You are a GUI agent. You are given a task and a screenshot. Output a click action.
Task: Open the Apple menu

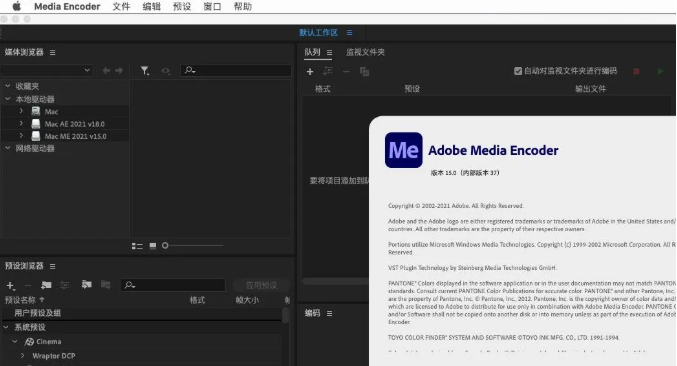[16, 6]
